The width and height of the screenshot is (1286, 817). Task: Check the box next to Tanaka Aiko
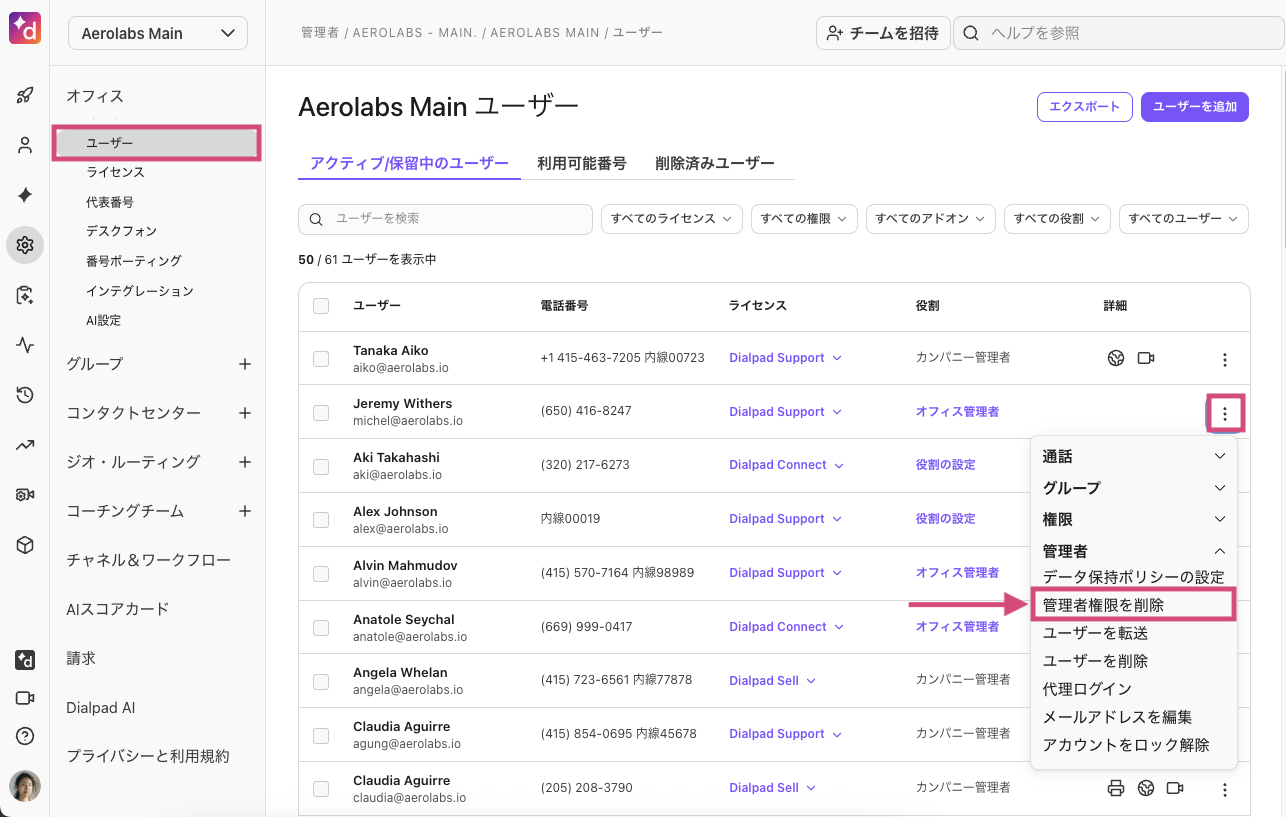(x=321, y=358)
